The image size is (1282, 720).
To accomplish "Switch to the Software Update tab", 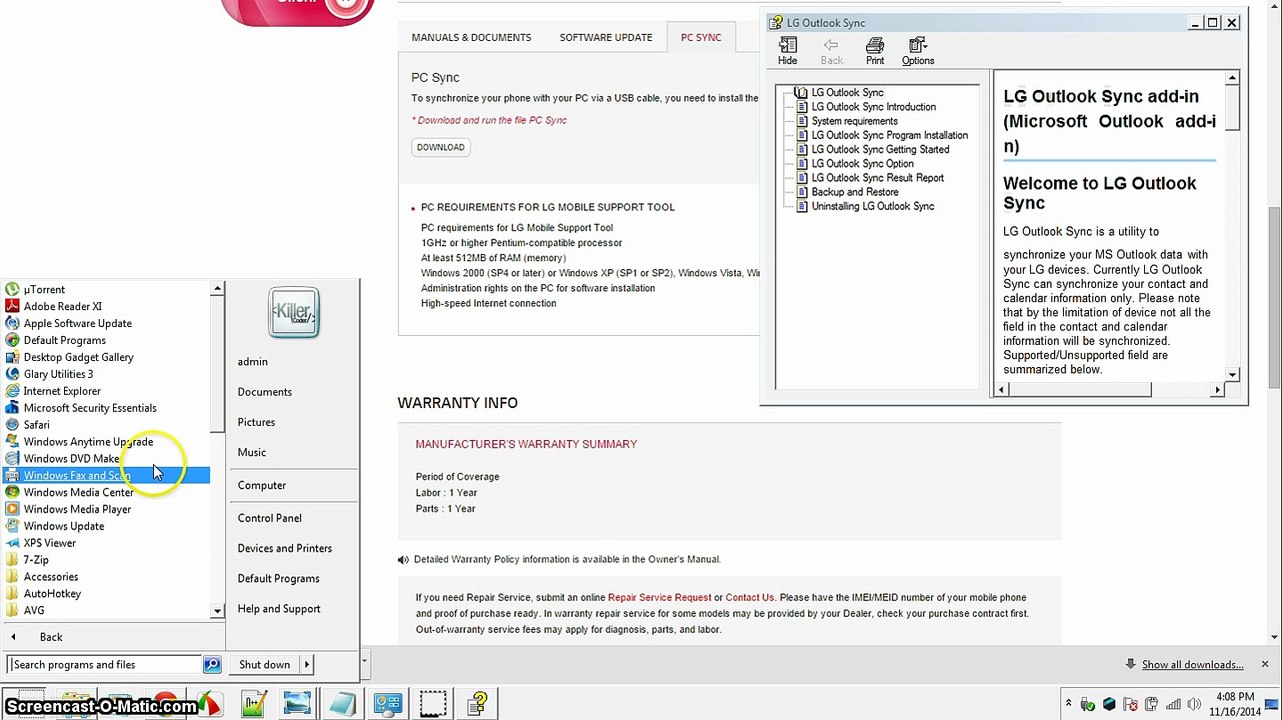I will [606, 37].
